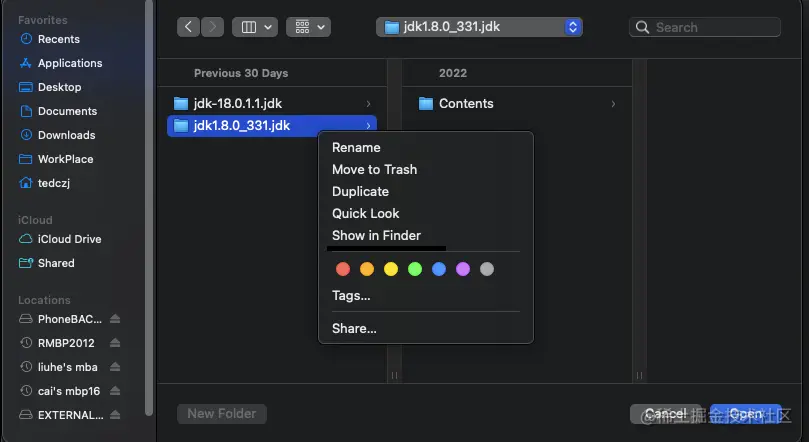Click the Search field

(x=705, y=27)
